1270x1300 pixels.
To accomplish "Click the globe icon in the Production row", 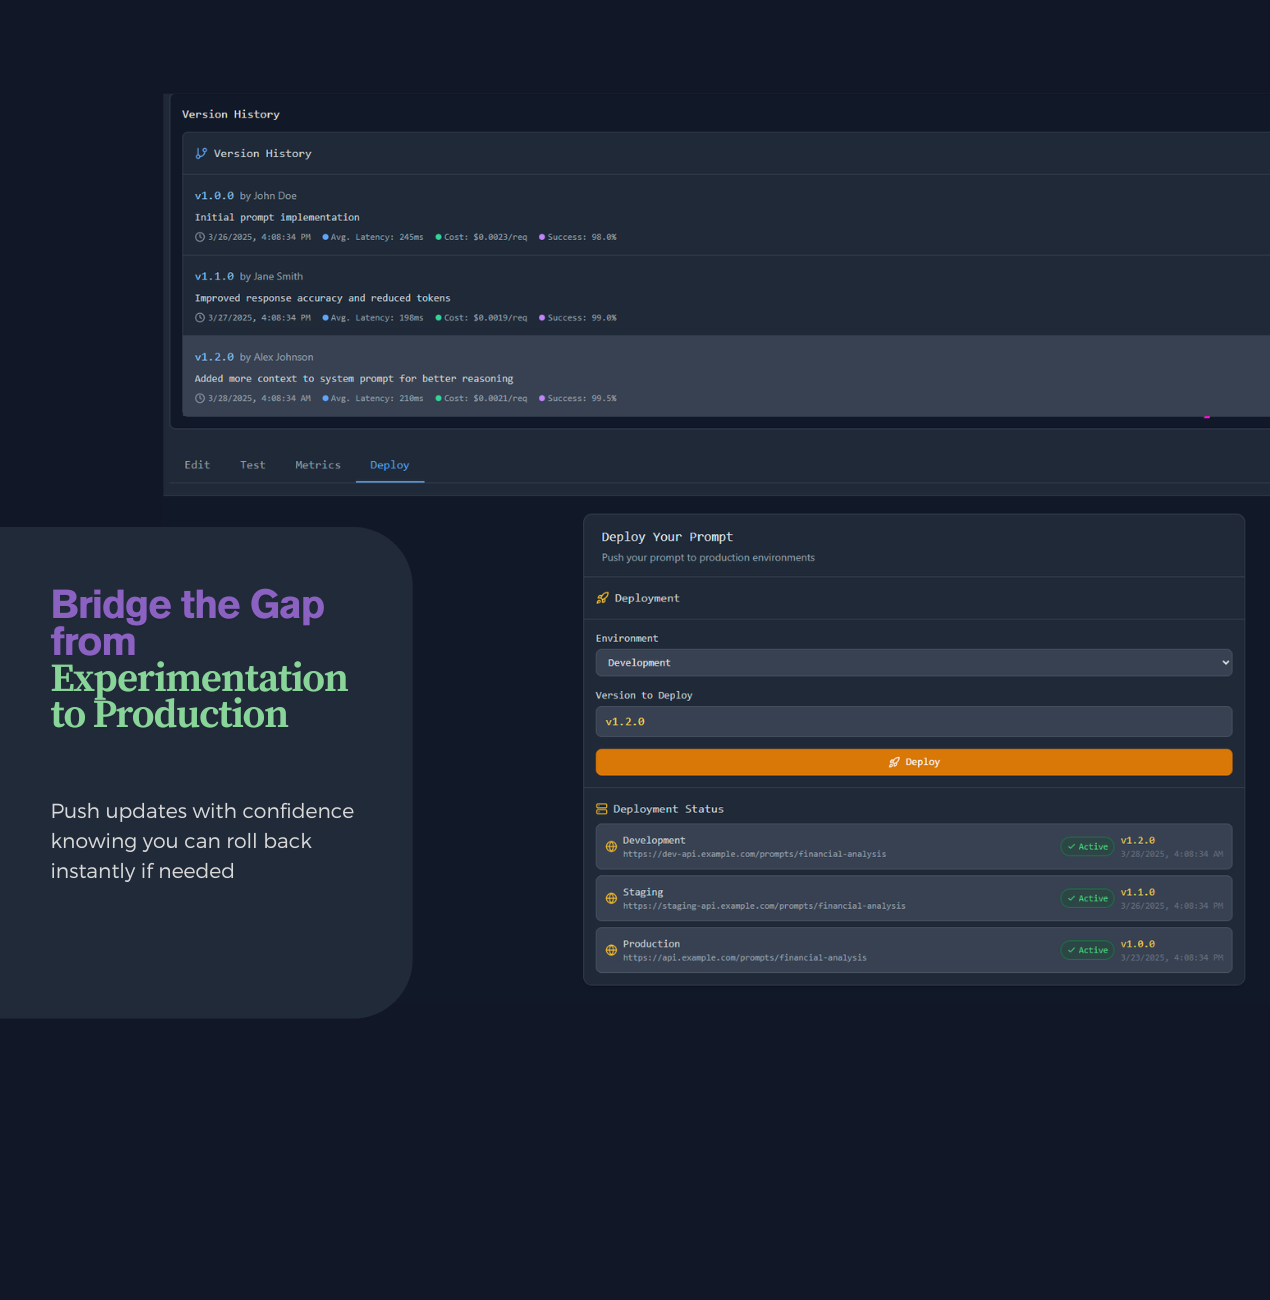I will pyautogui.click(x=611, y=950).
